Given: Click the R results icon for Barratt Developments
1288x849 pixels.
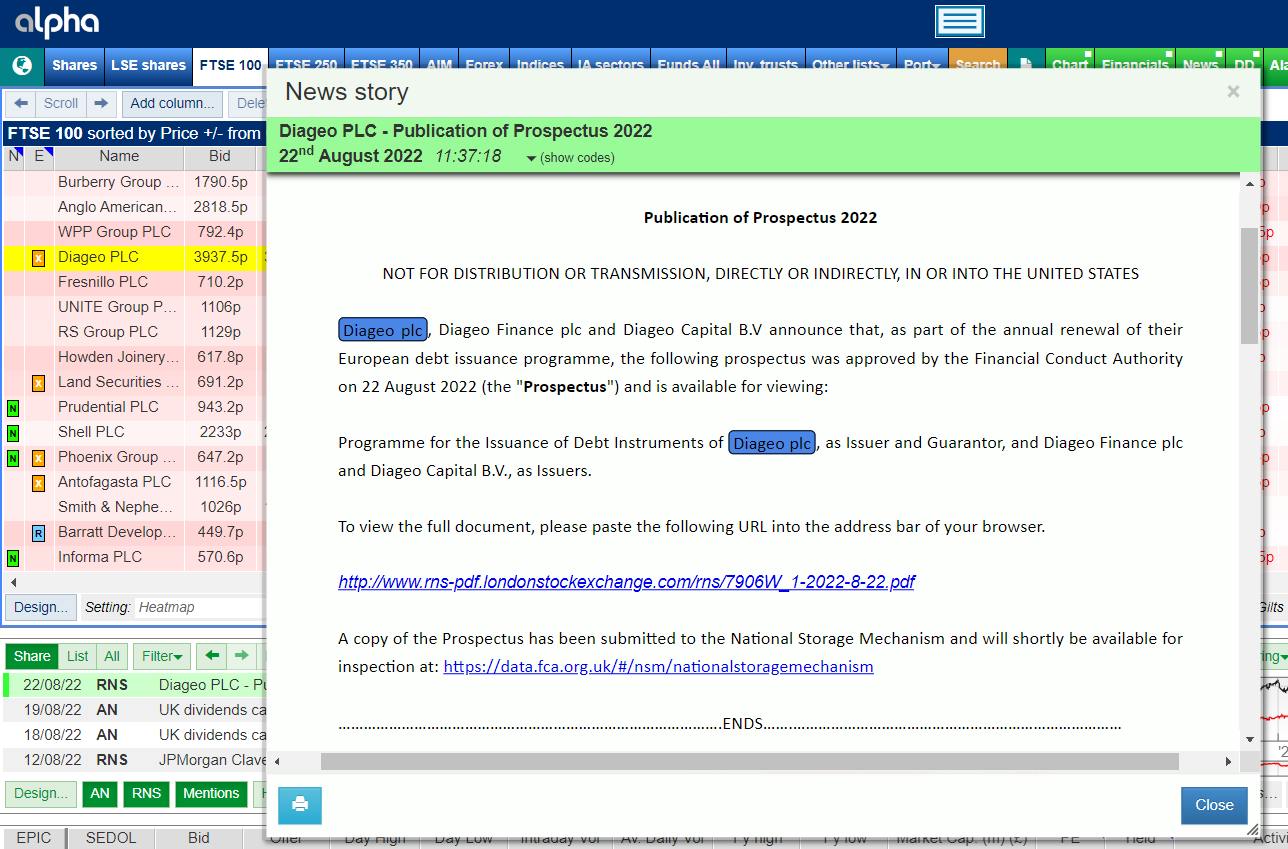Looking at the screenshot, I should click(39, 533).
